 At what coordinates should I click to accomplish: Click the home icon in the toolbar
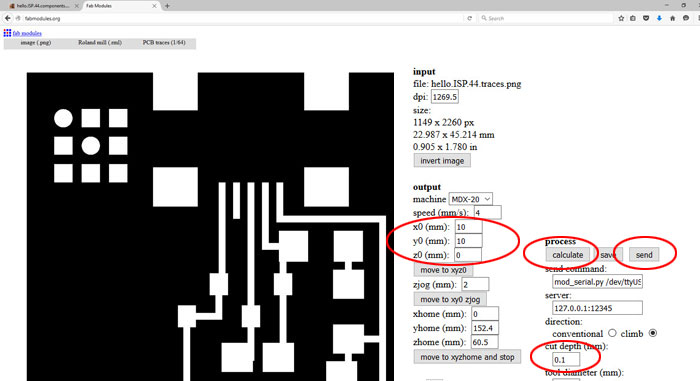(x=672, y=18)
